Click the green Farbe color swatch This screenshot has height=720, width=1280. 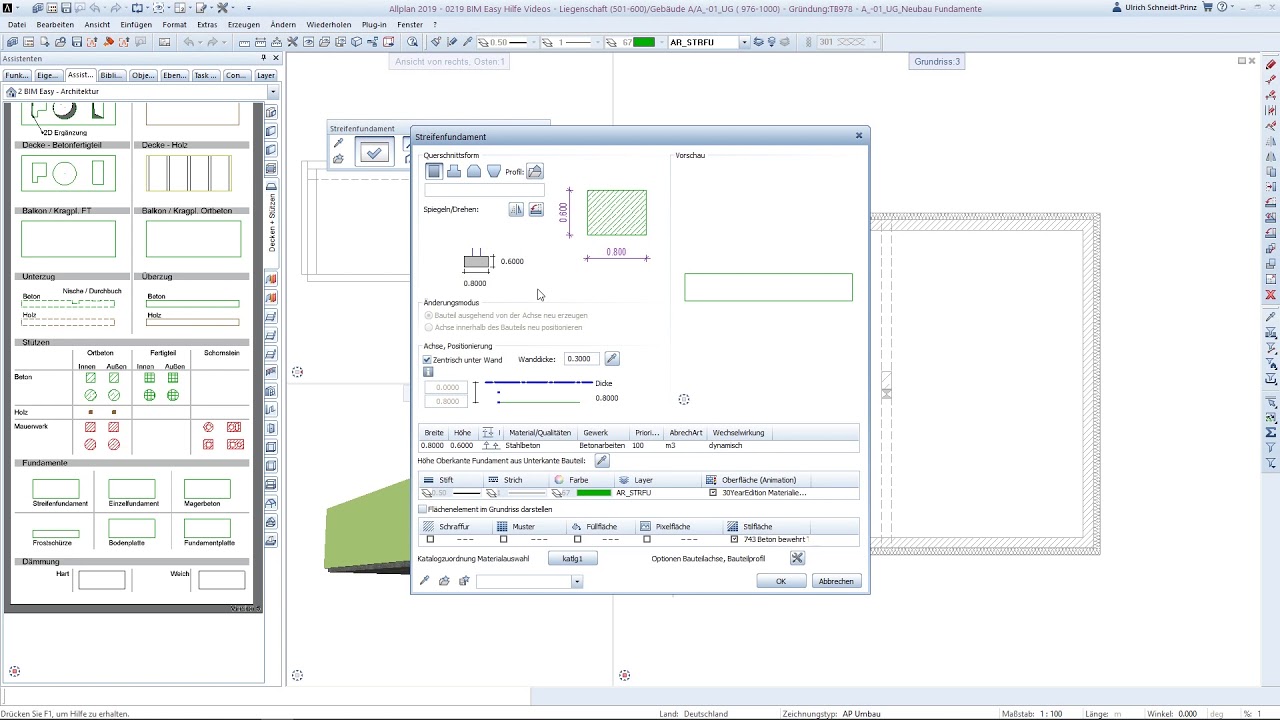[x=594, y=493]
